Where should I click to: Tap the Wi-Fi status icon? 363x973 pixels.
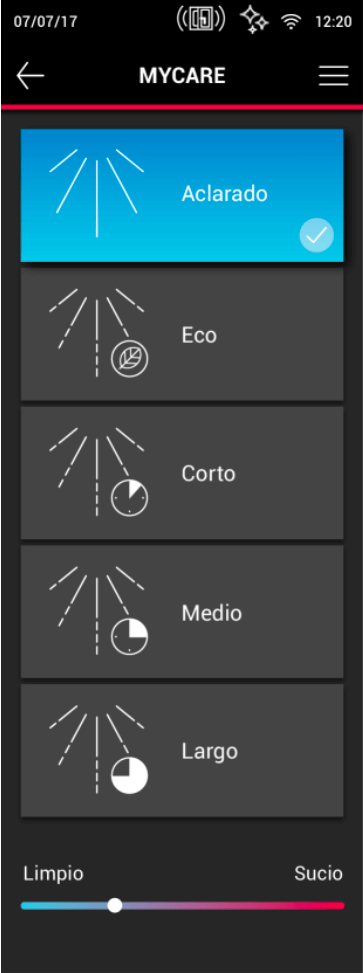pos(290,22)
